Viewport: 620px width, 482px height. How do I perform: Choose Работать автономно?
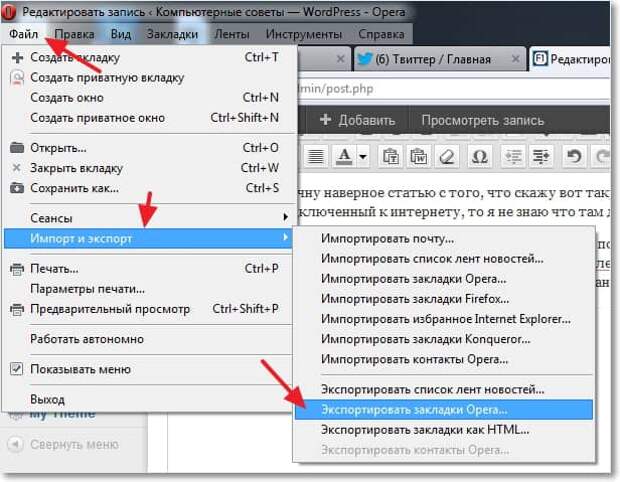(148, 339)
